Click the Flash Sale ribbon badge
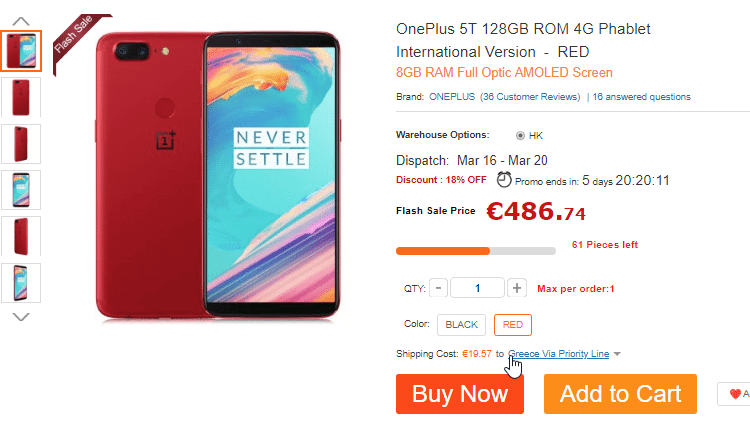 (x=70, y=37)
